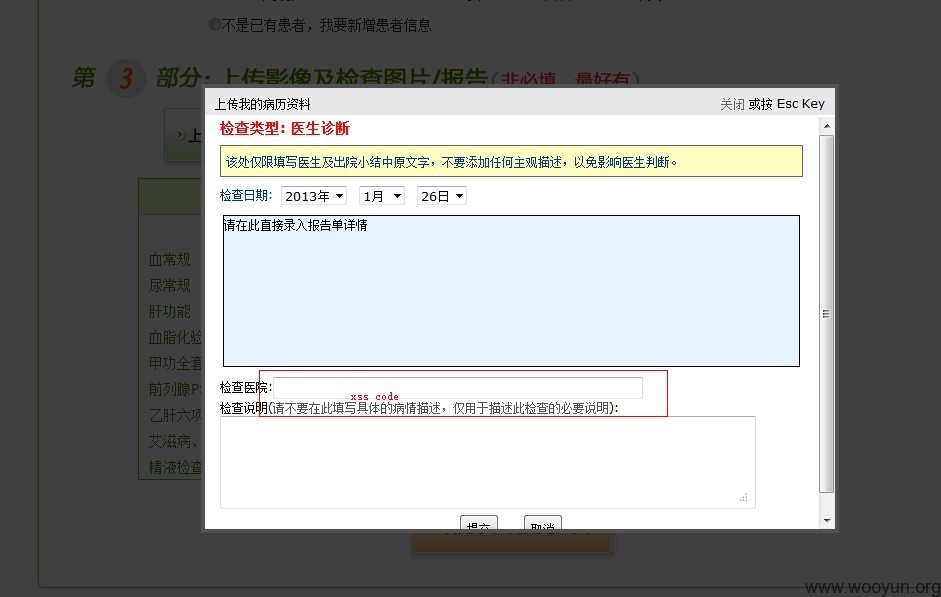The image size is (941, 597).
Task: Click the report details text area
Action: tap(511, 291)
